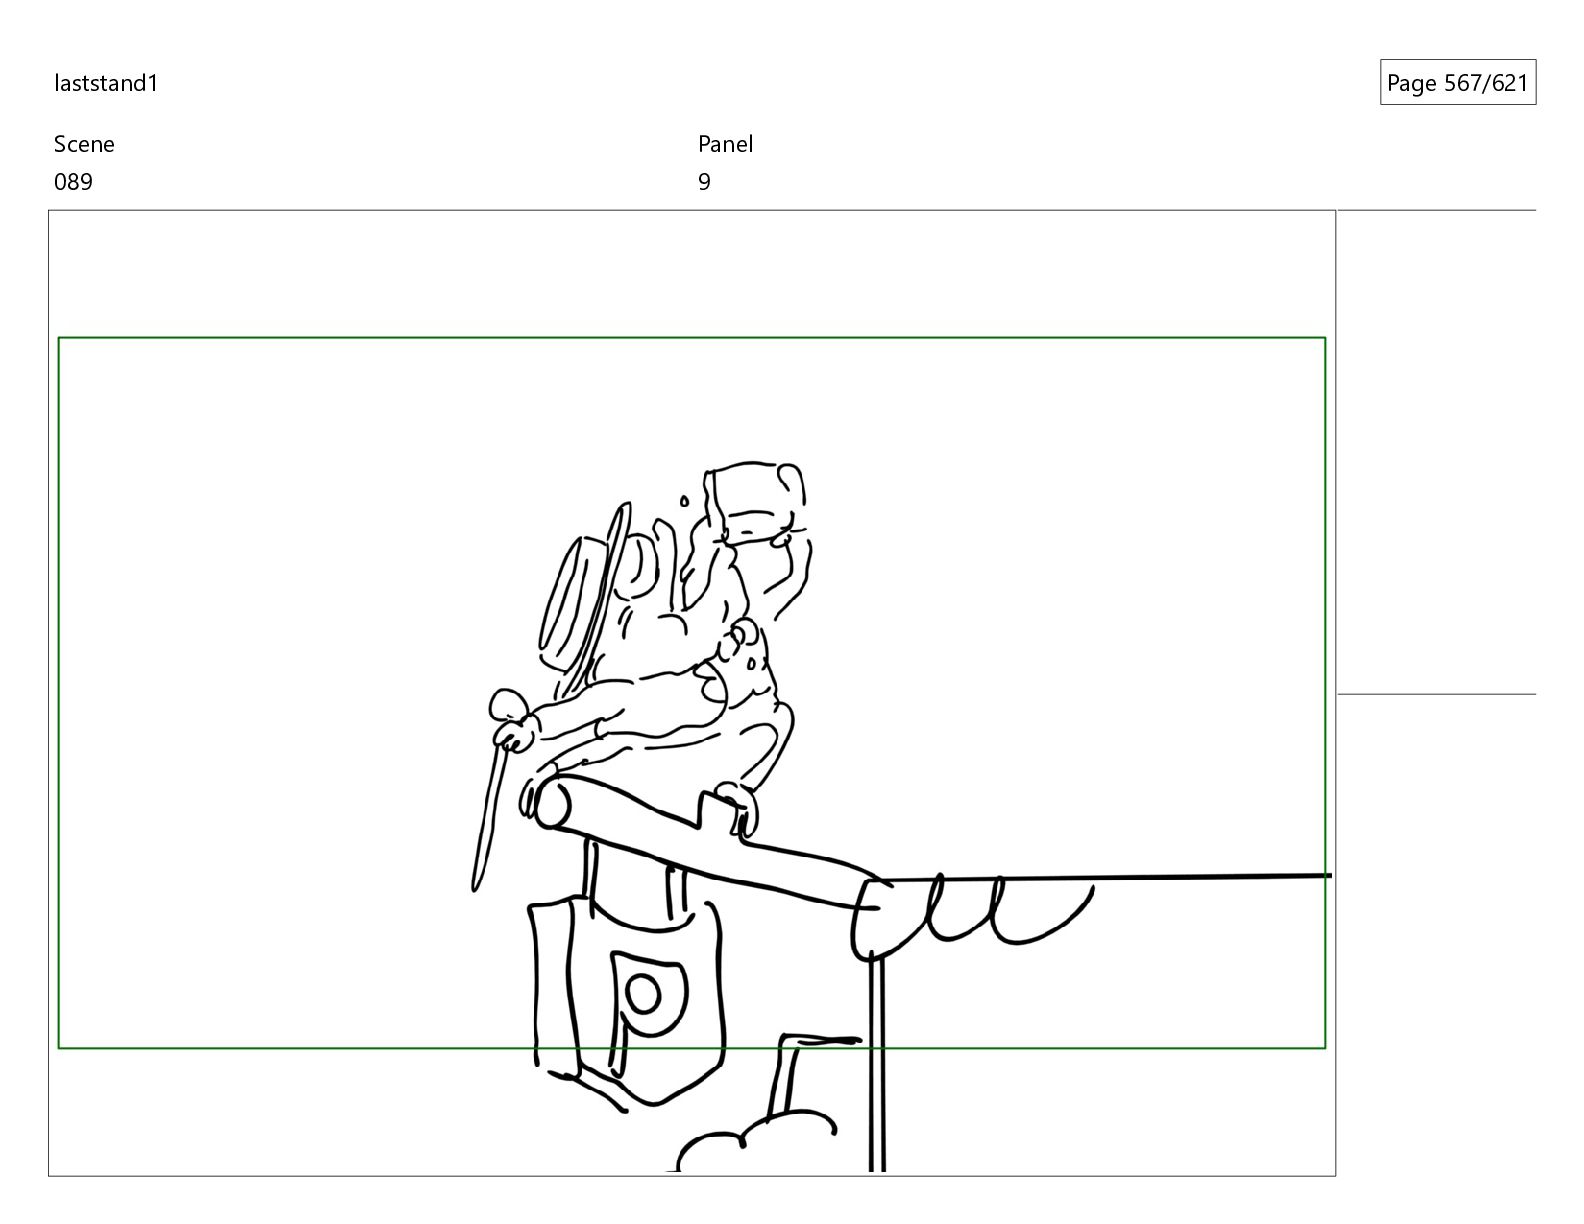The height and width of the screenshot is (1224, 1584).
Task: Select the 'Scene' label
Action: click(84, 144)
